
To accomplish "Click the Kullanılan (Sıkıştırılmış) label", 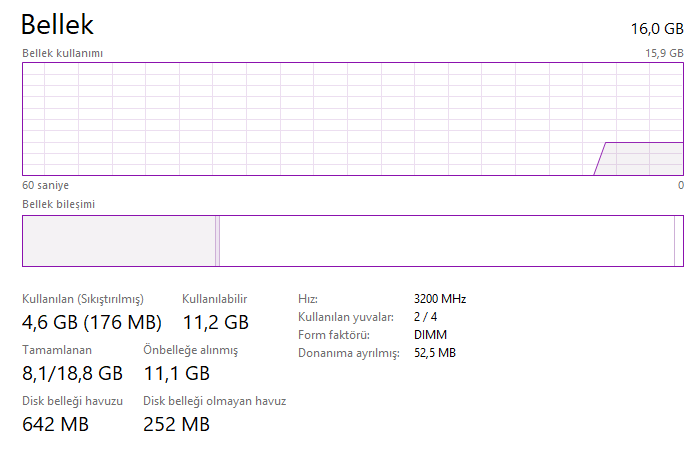I will pos(83,299).
